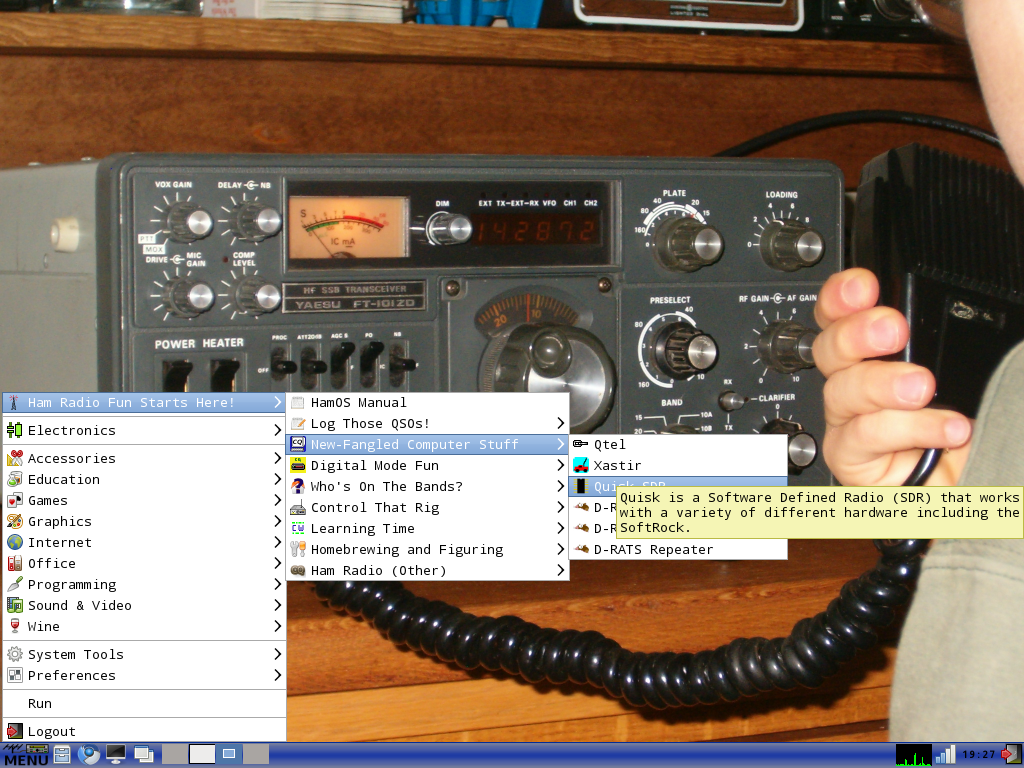Switch to the second white desktop in pager
Viewport: 1024px width, 768px height.
click(x=202, y=754)
